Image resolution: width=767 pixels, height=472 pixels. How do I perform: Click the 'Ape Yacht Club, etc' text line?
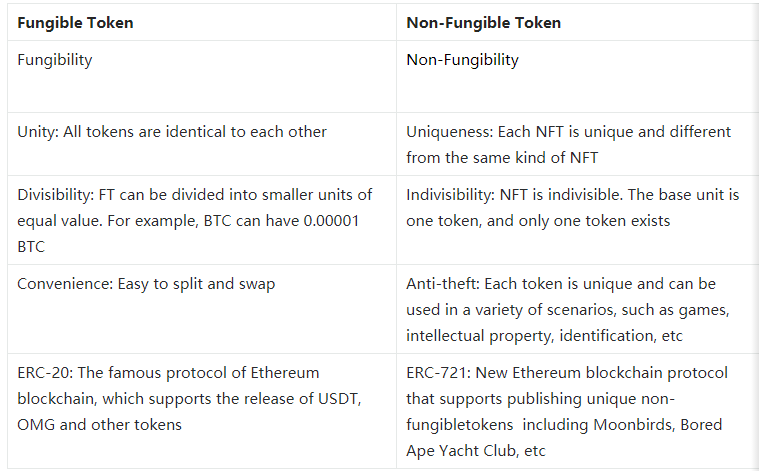point(475,450)
